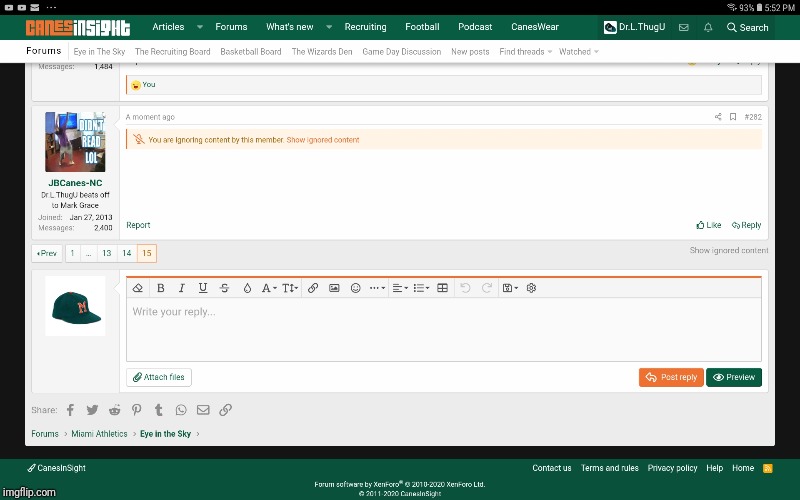Toggle bold formatting in the reply editor
This screenshot has width=800, height=500.
click(x=160, y=288)
